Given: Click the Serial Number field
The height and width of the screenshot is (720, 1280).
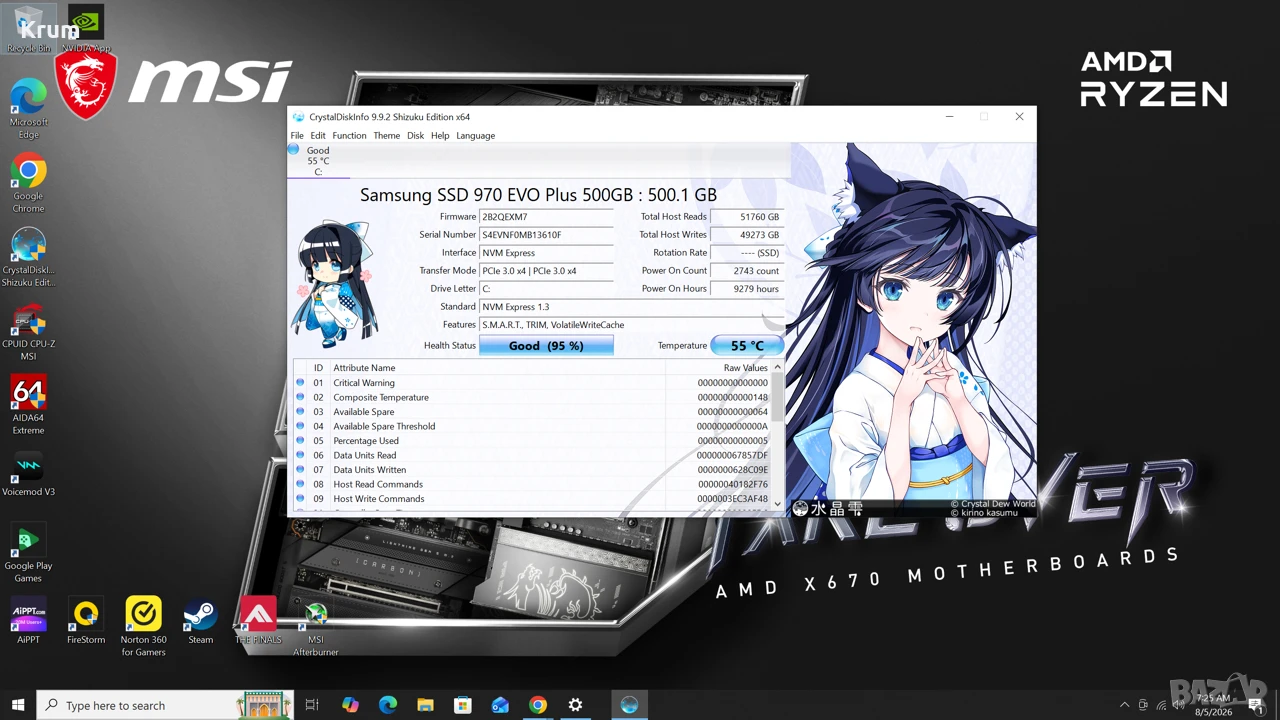Looking at the screenshot, I should [x=546, y=235].
